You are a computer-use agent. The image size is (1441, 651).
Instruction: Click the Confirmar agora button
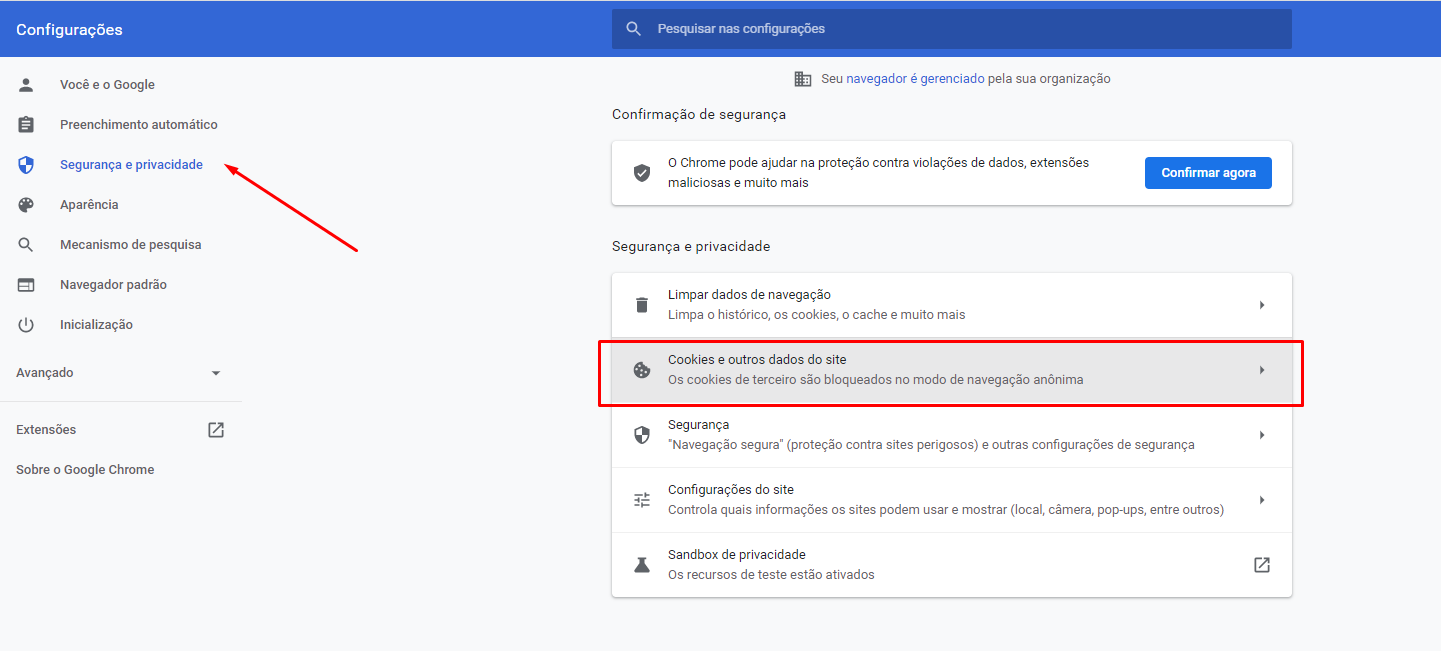(x=1208, y=173)
